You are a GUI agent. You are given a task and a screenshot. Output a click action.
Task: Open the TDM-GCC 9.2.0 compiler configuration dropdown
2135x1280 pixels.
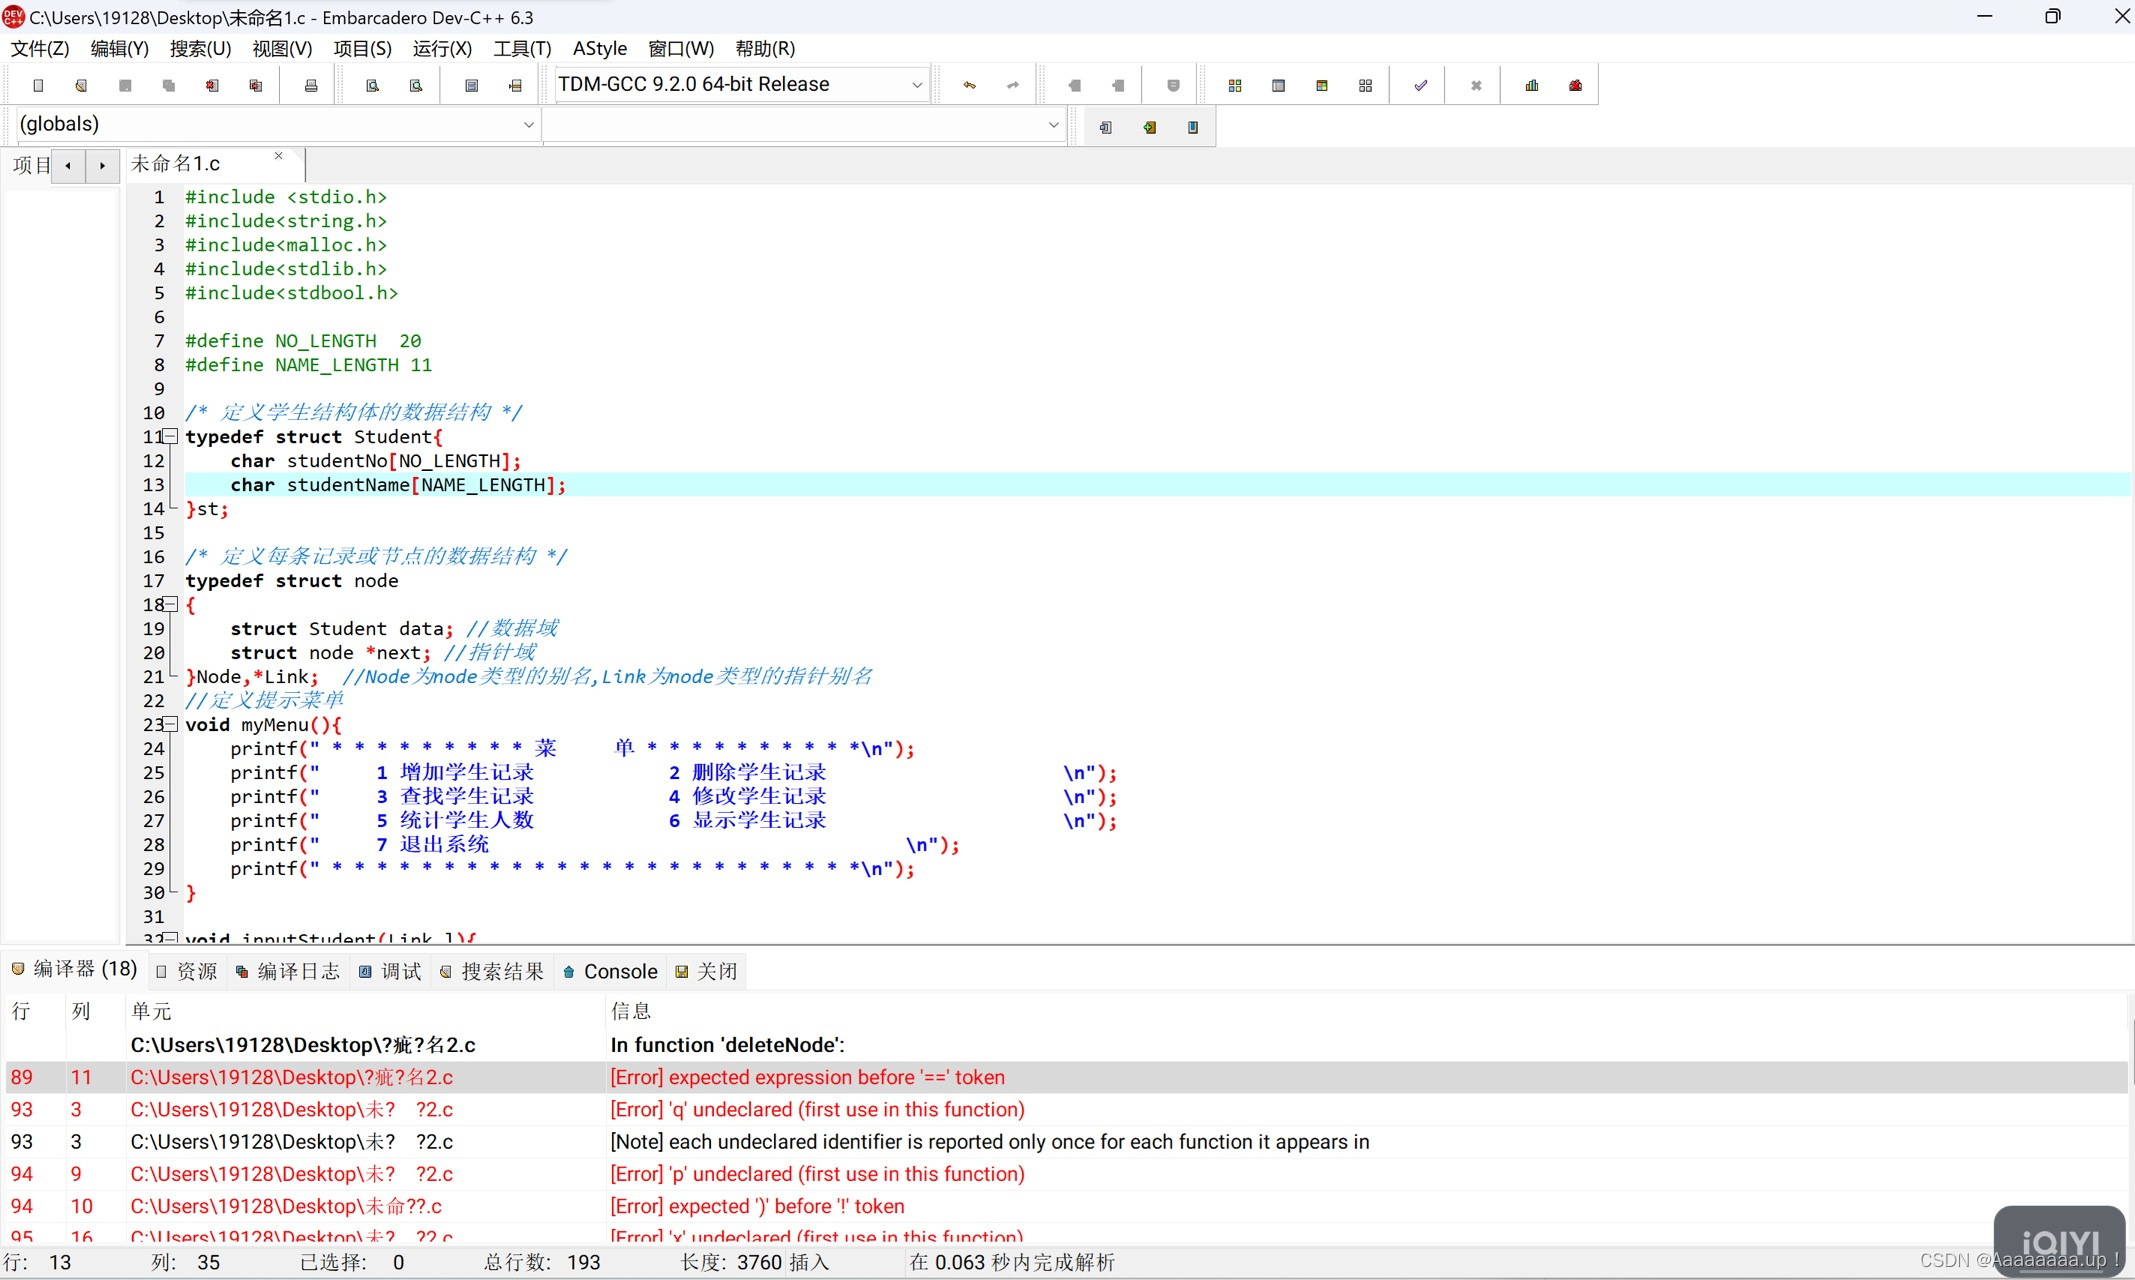[915, 84]
